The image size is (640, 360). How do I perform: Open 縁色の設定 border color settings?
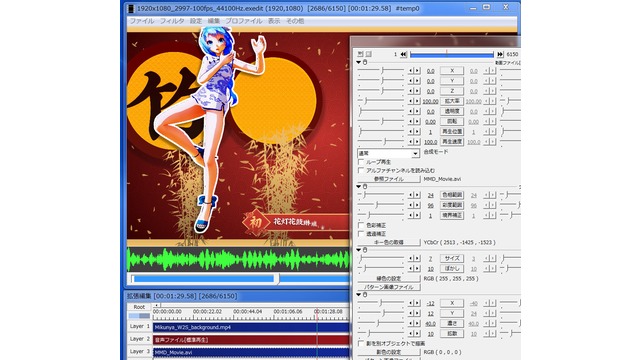click(x=389, y=278)
